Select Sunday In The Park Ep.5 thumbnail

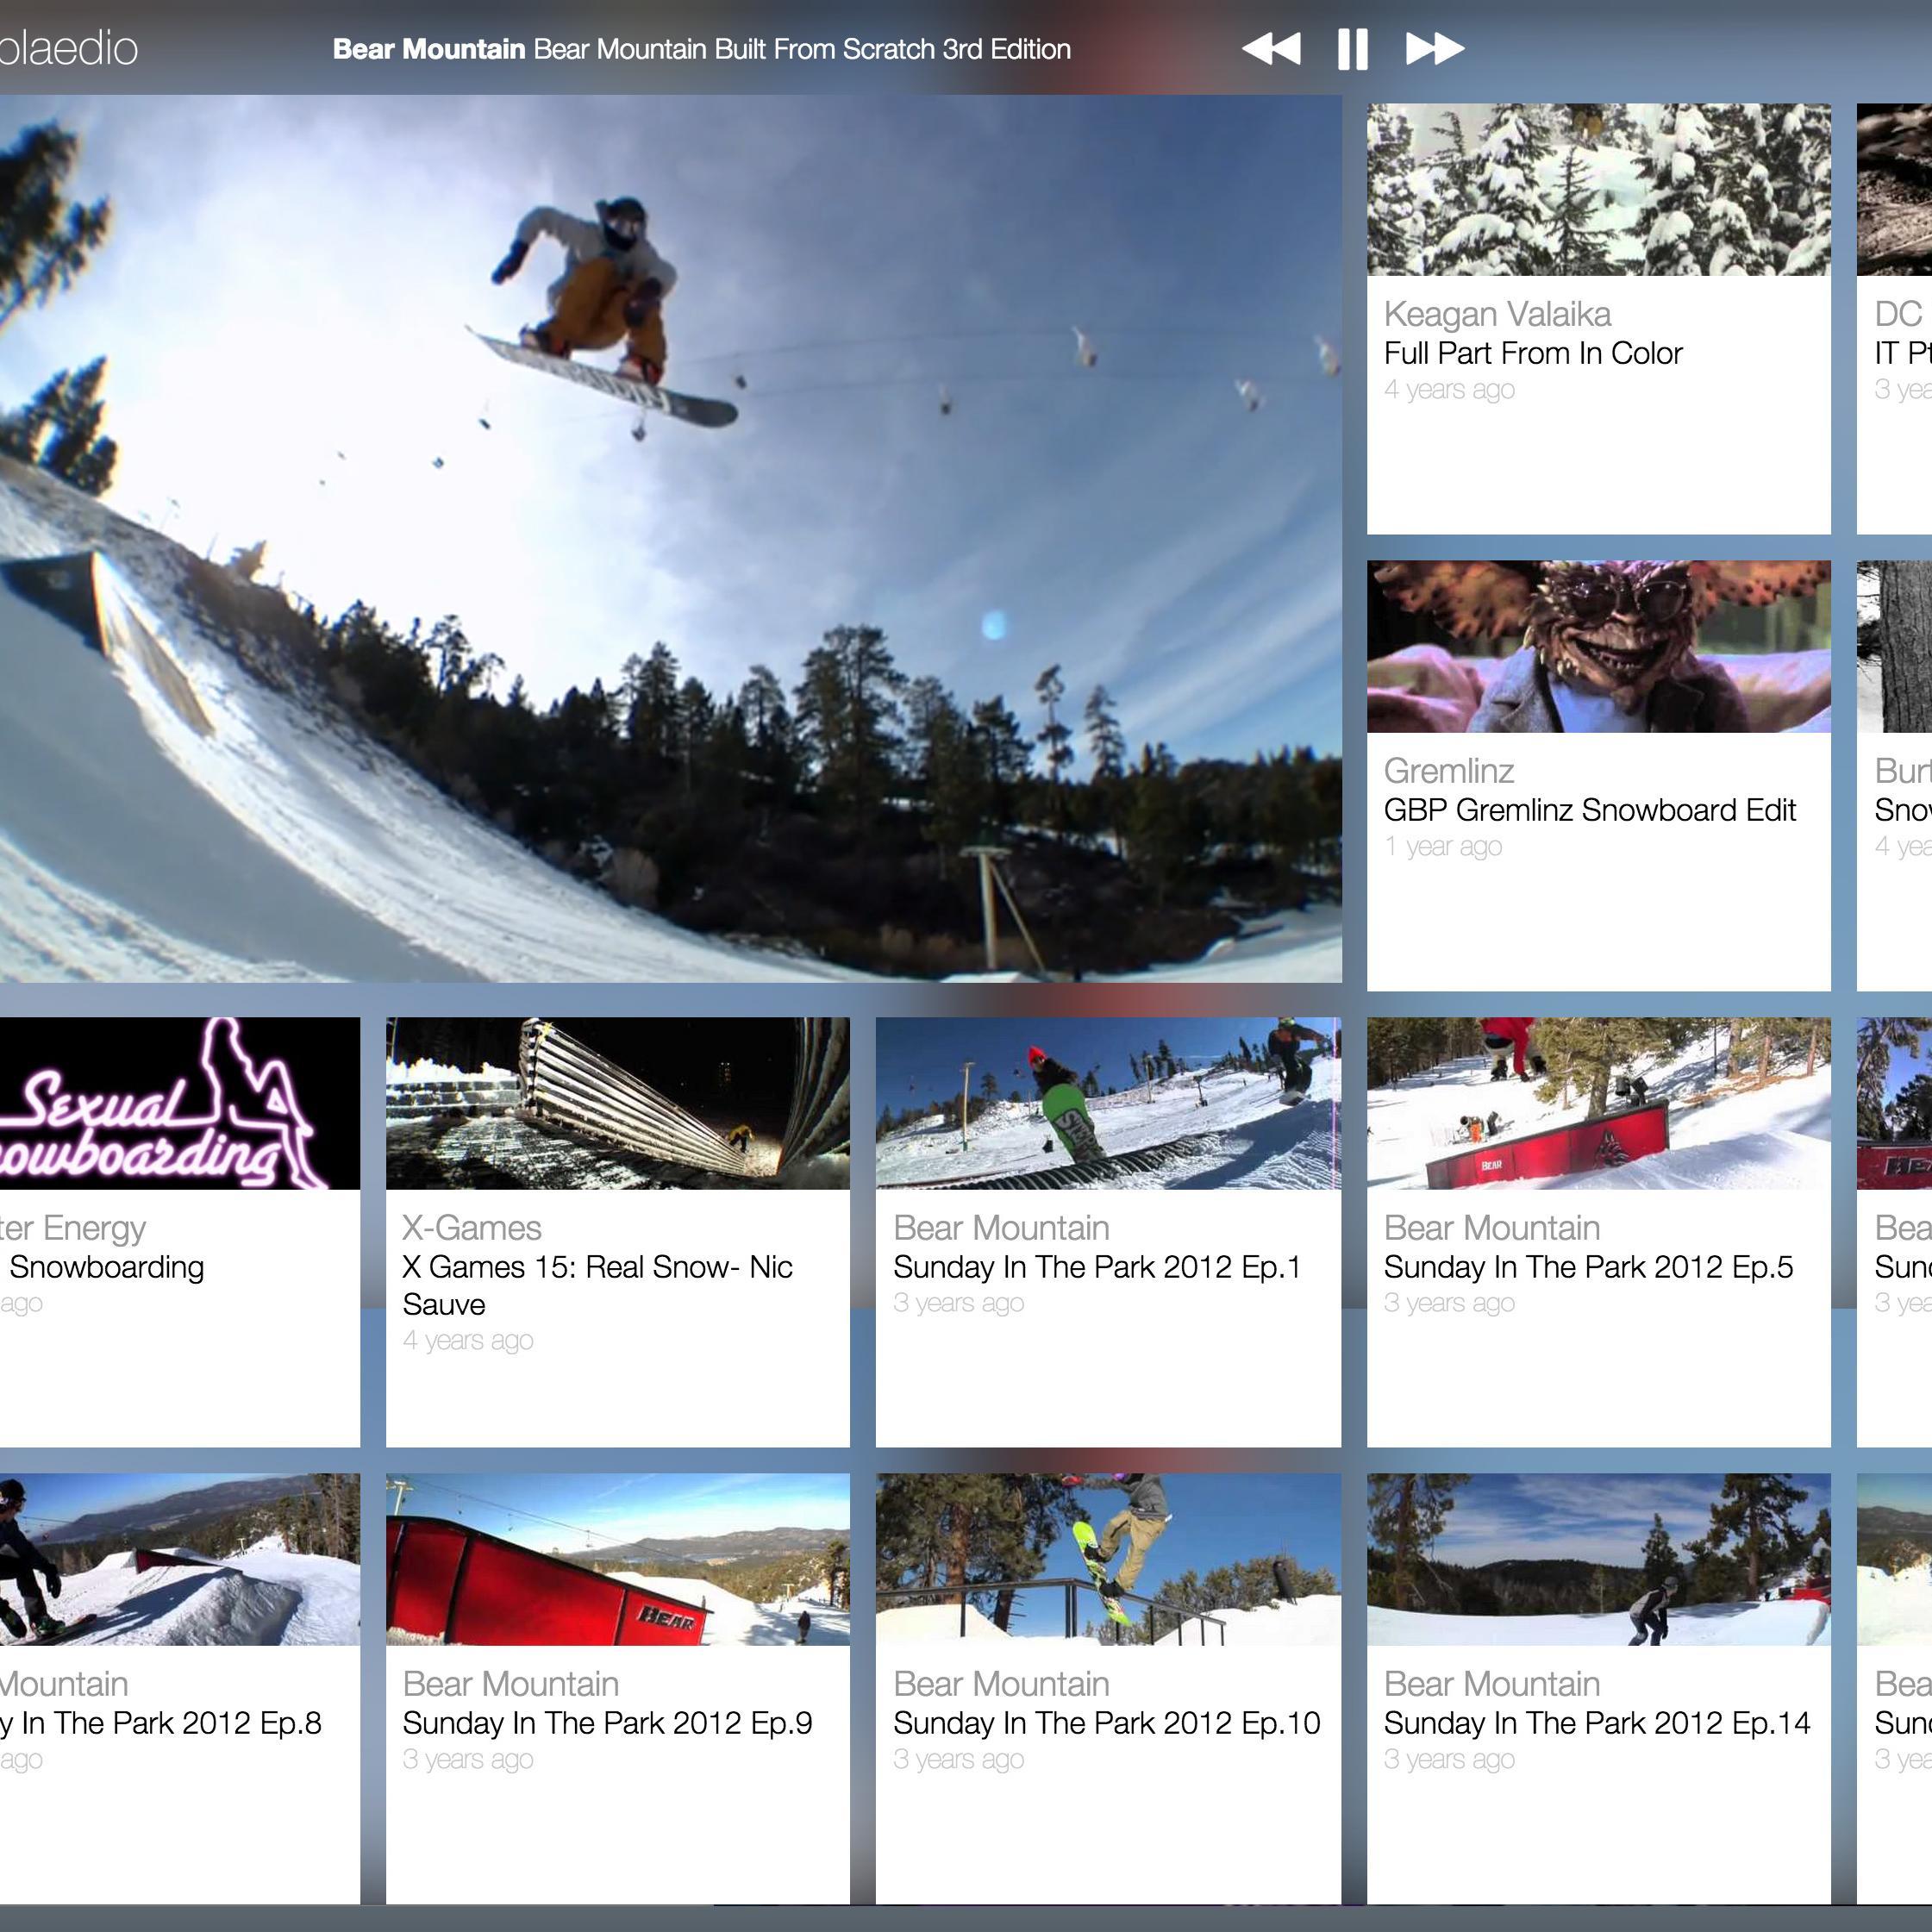(1598, 1103)
